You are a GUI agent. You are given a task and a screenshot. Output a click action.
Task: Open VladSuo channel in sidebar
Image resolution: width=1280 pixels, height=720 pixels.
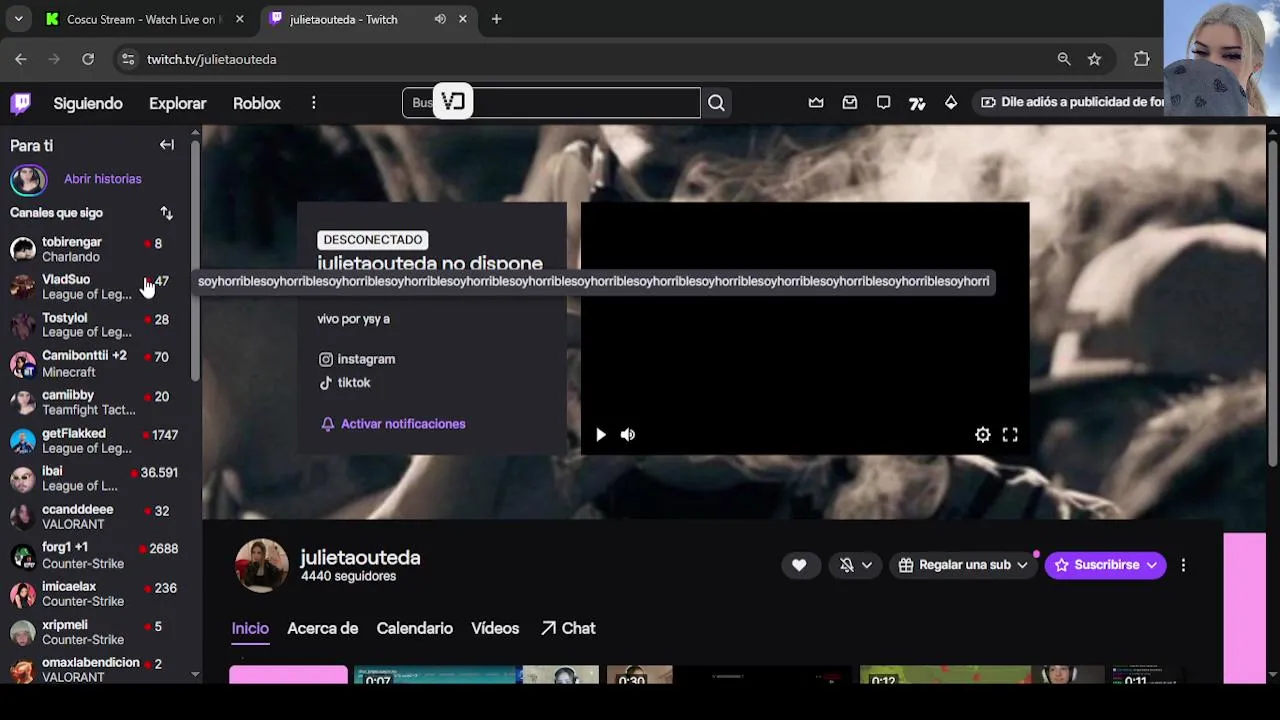(95, 287)
